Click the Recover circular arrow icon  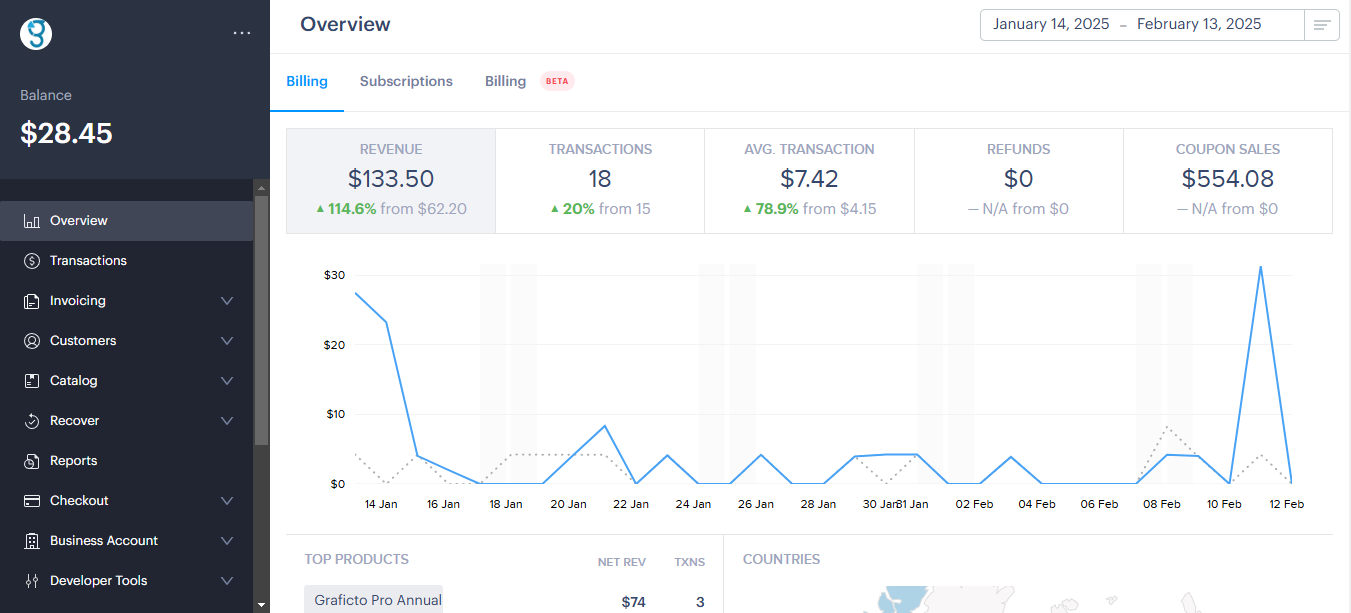[x=31, y=421]
